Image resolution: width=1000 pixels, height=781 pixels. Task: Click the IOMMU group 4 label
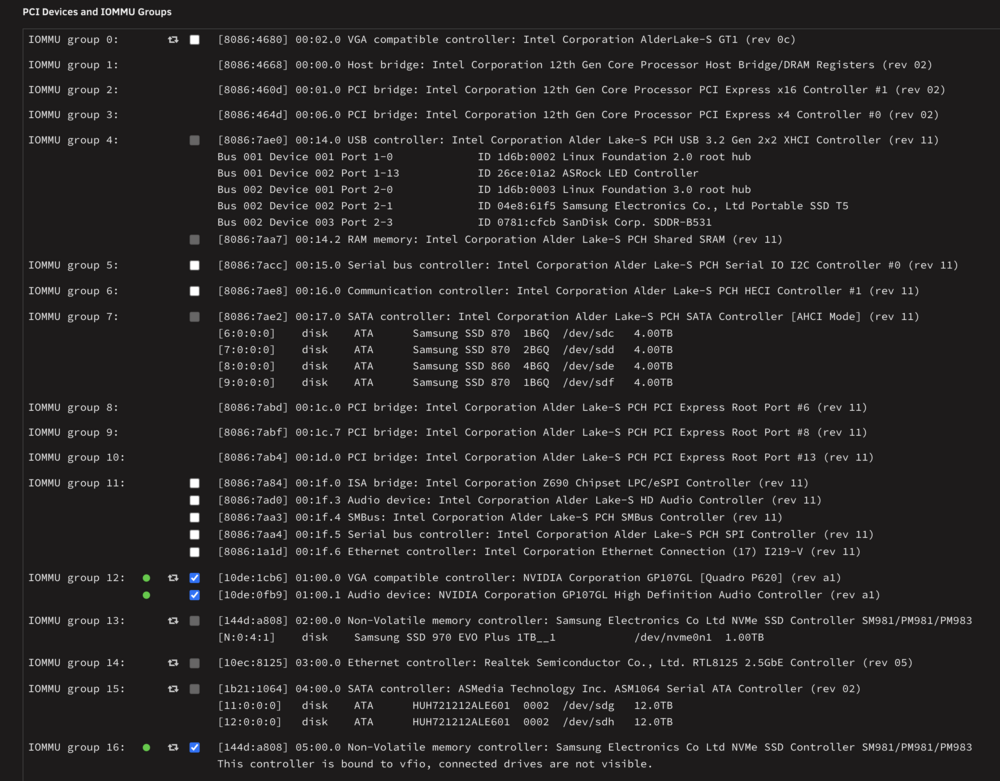pyautogui.click(x=73, y=140)
